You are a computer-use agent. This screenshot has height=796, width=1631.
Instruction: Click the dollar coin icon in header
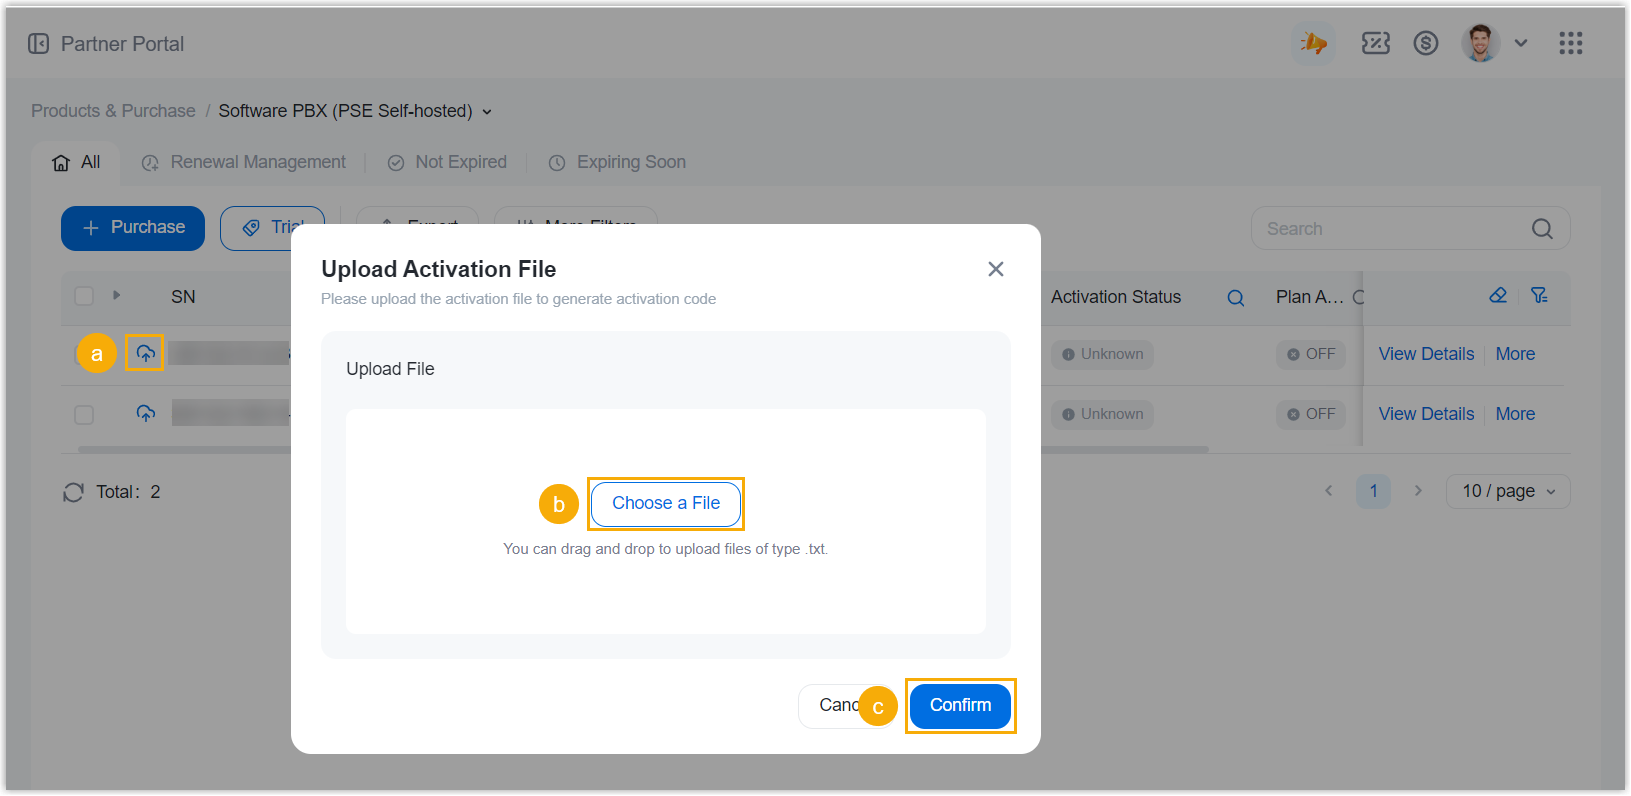(1425, 43)
